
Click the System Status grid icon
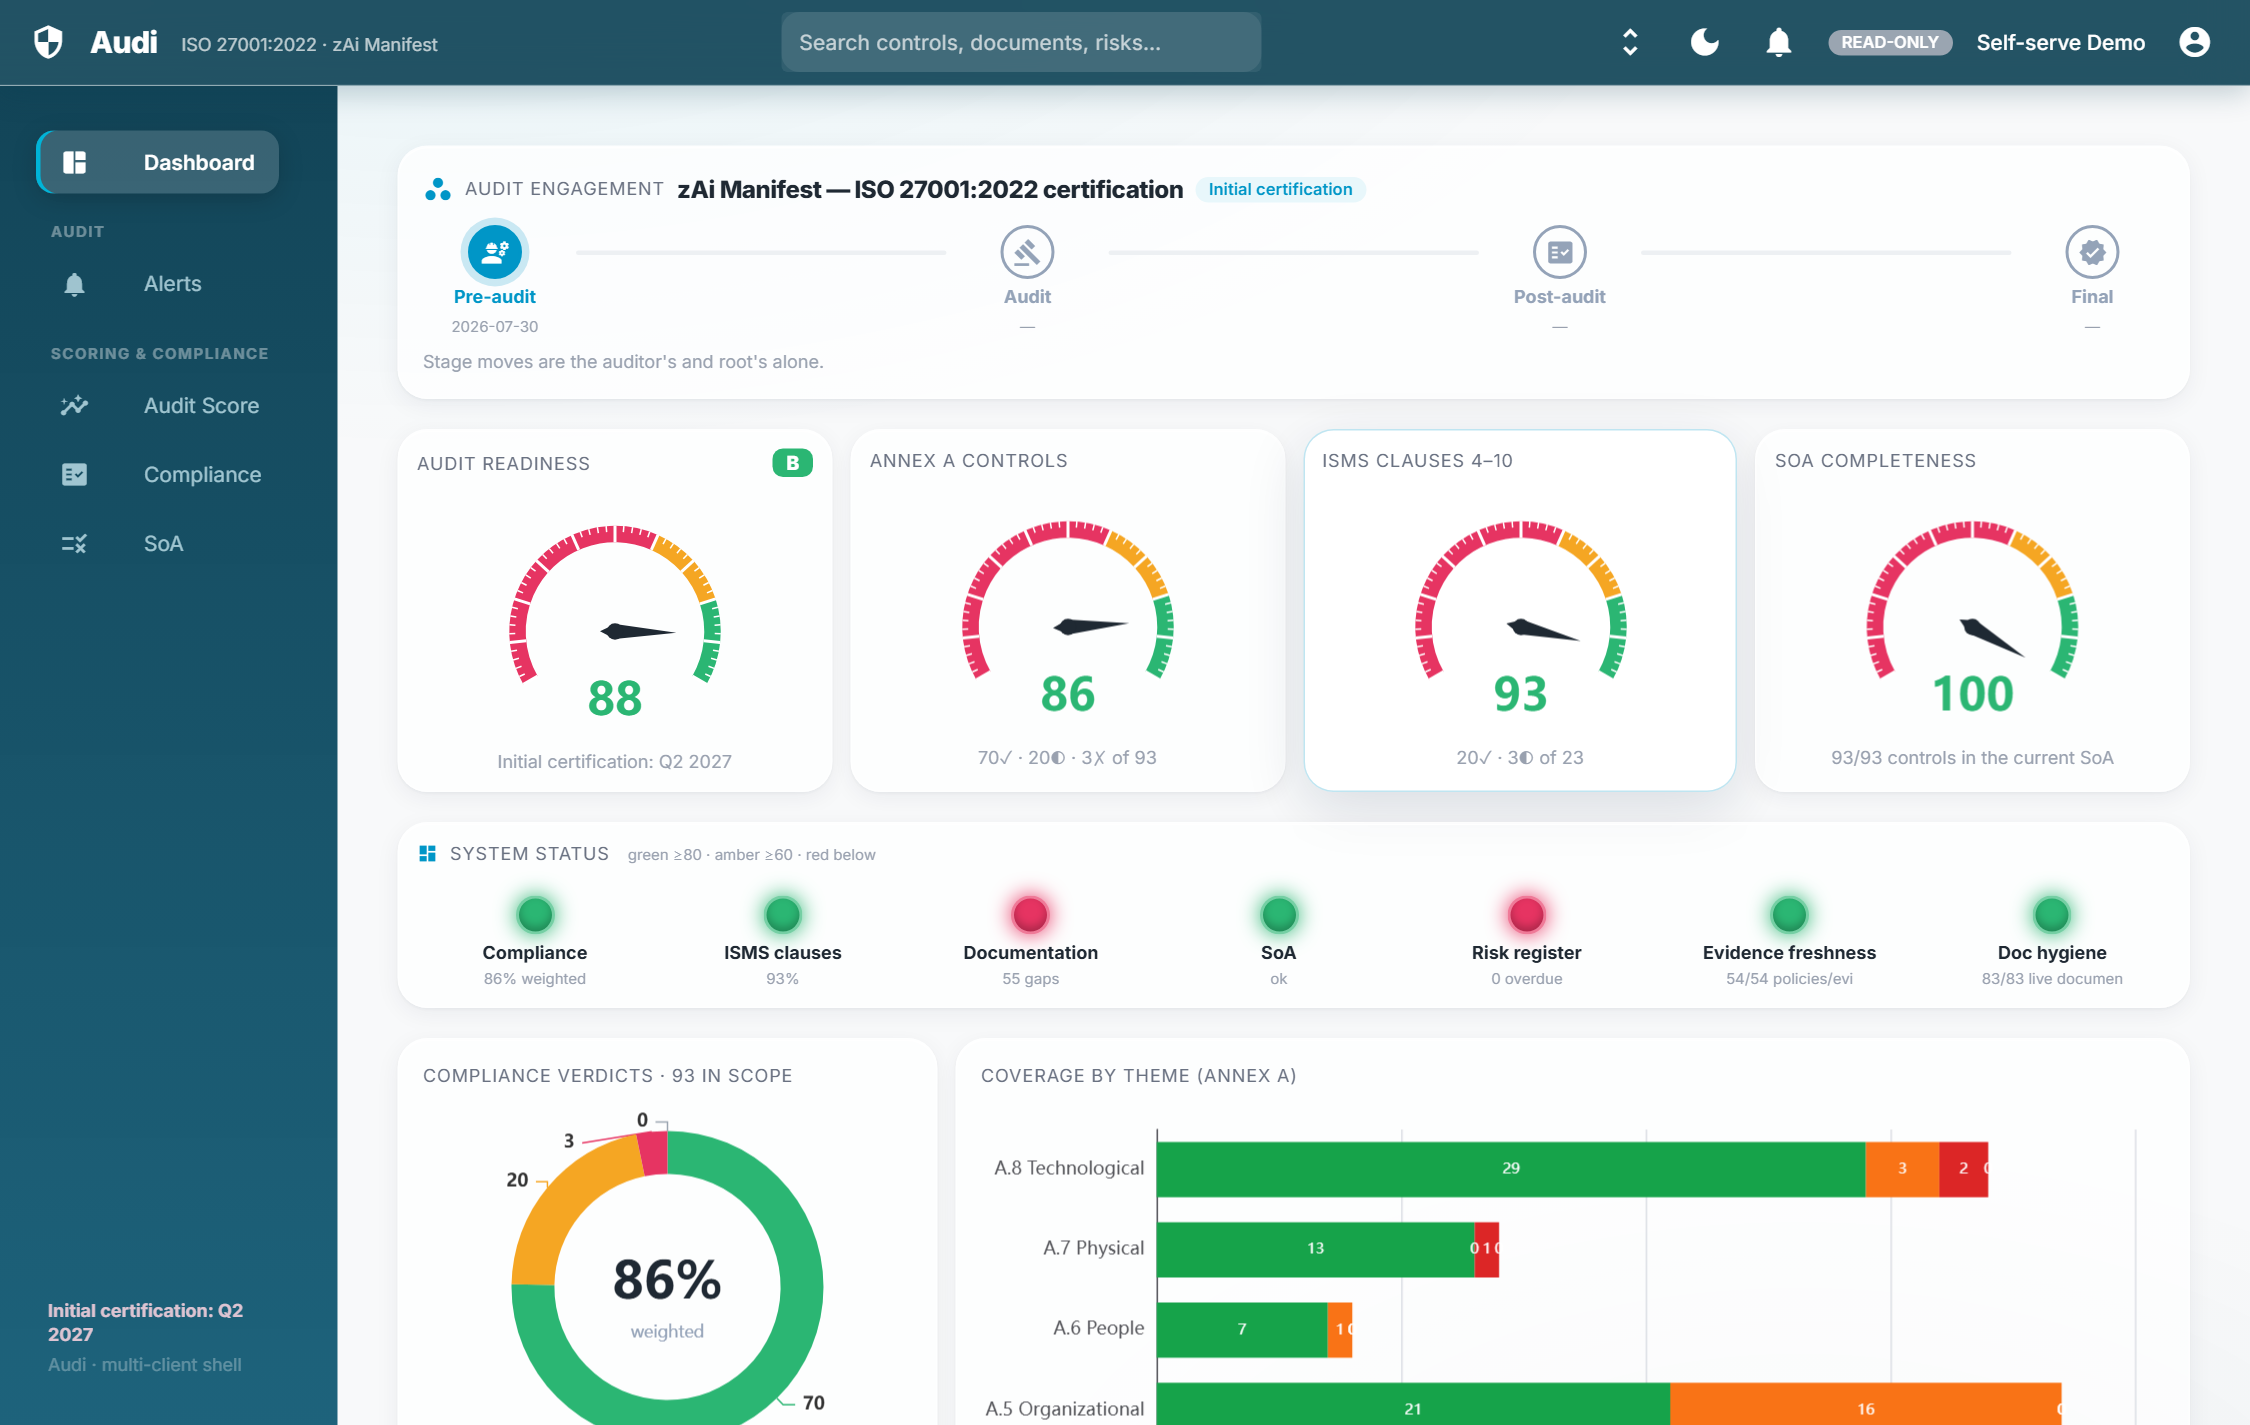pos(427,853)
